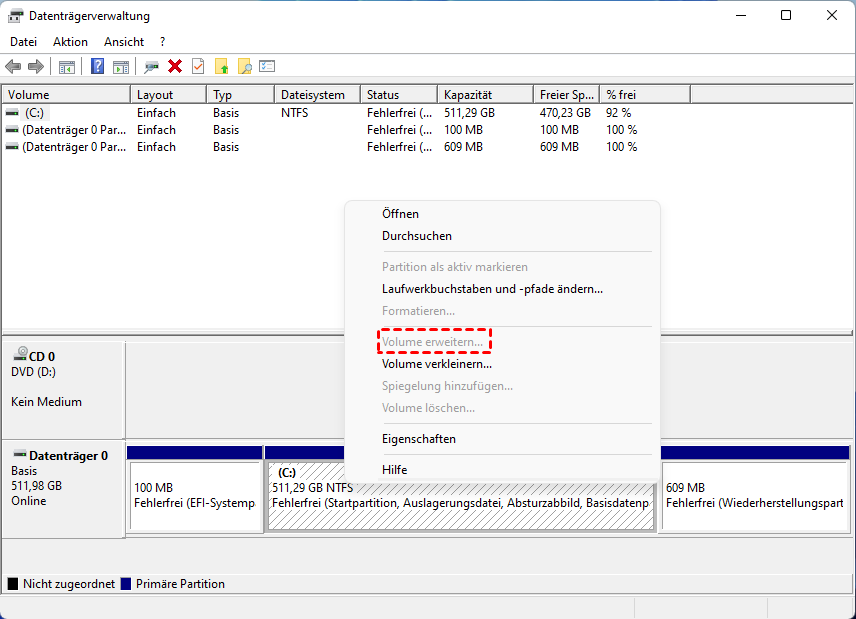Click the CD 0 disc drive icon
This screenshot has height=619, width=856.
pyautogui.click(x=21, y=354)
